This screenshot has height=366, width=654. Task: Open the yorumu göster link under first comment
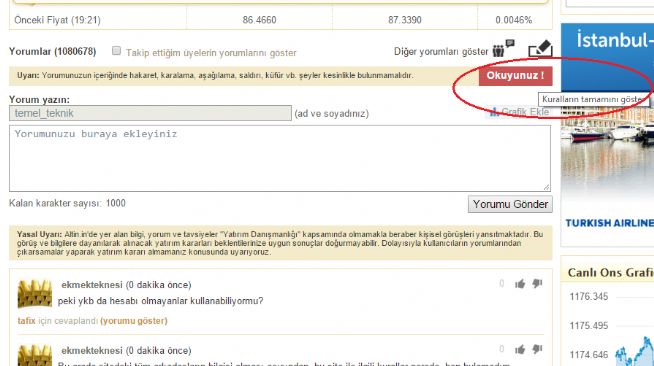(134, 321)
